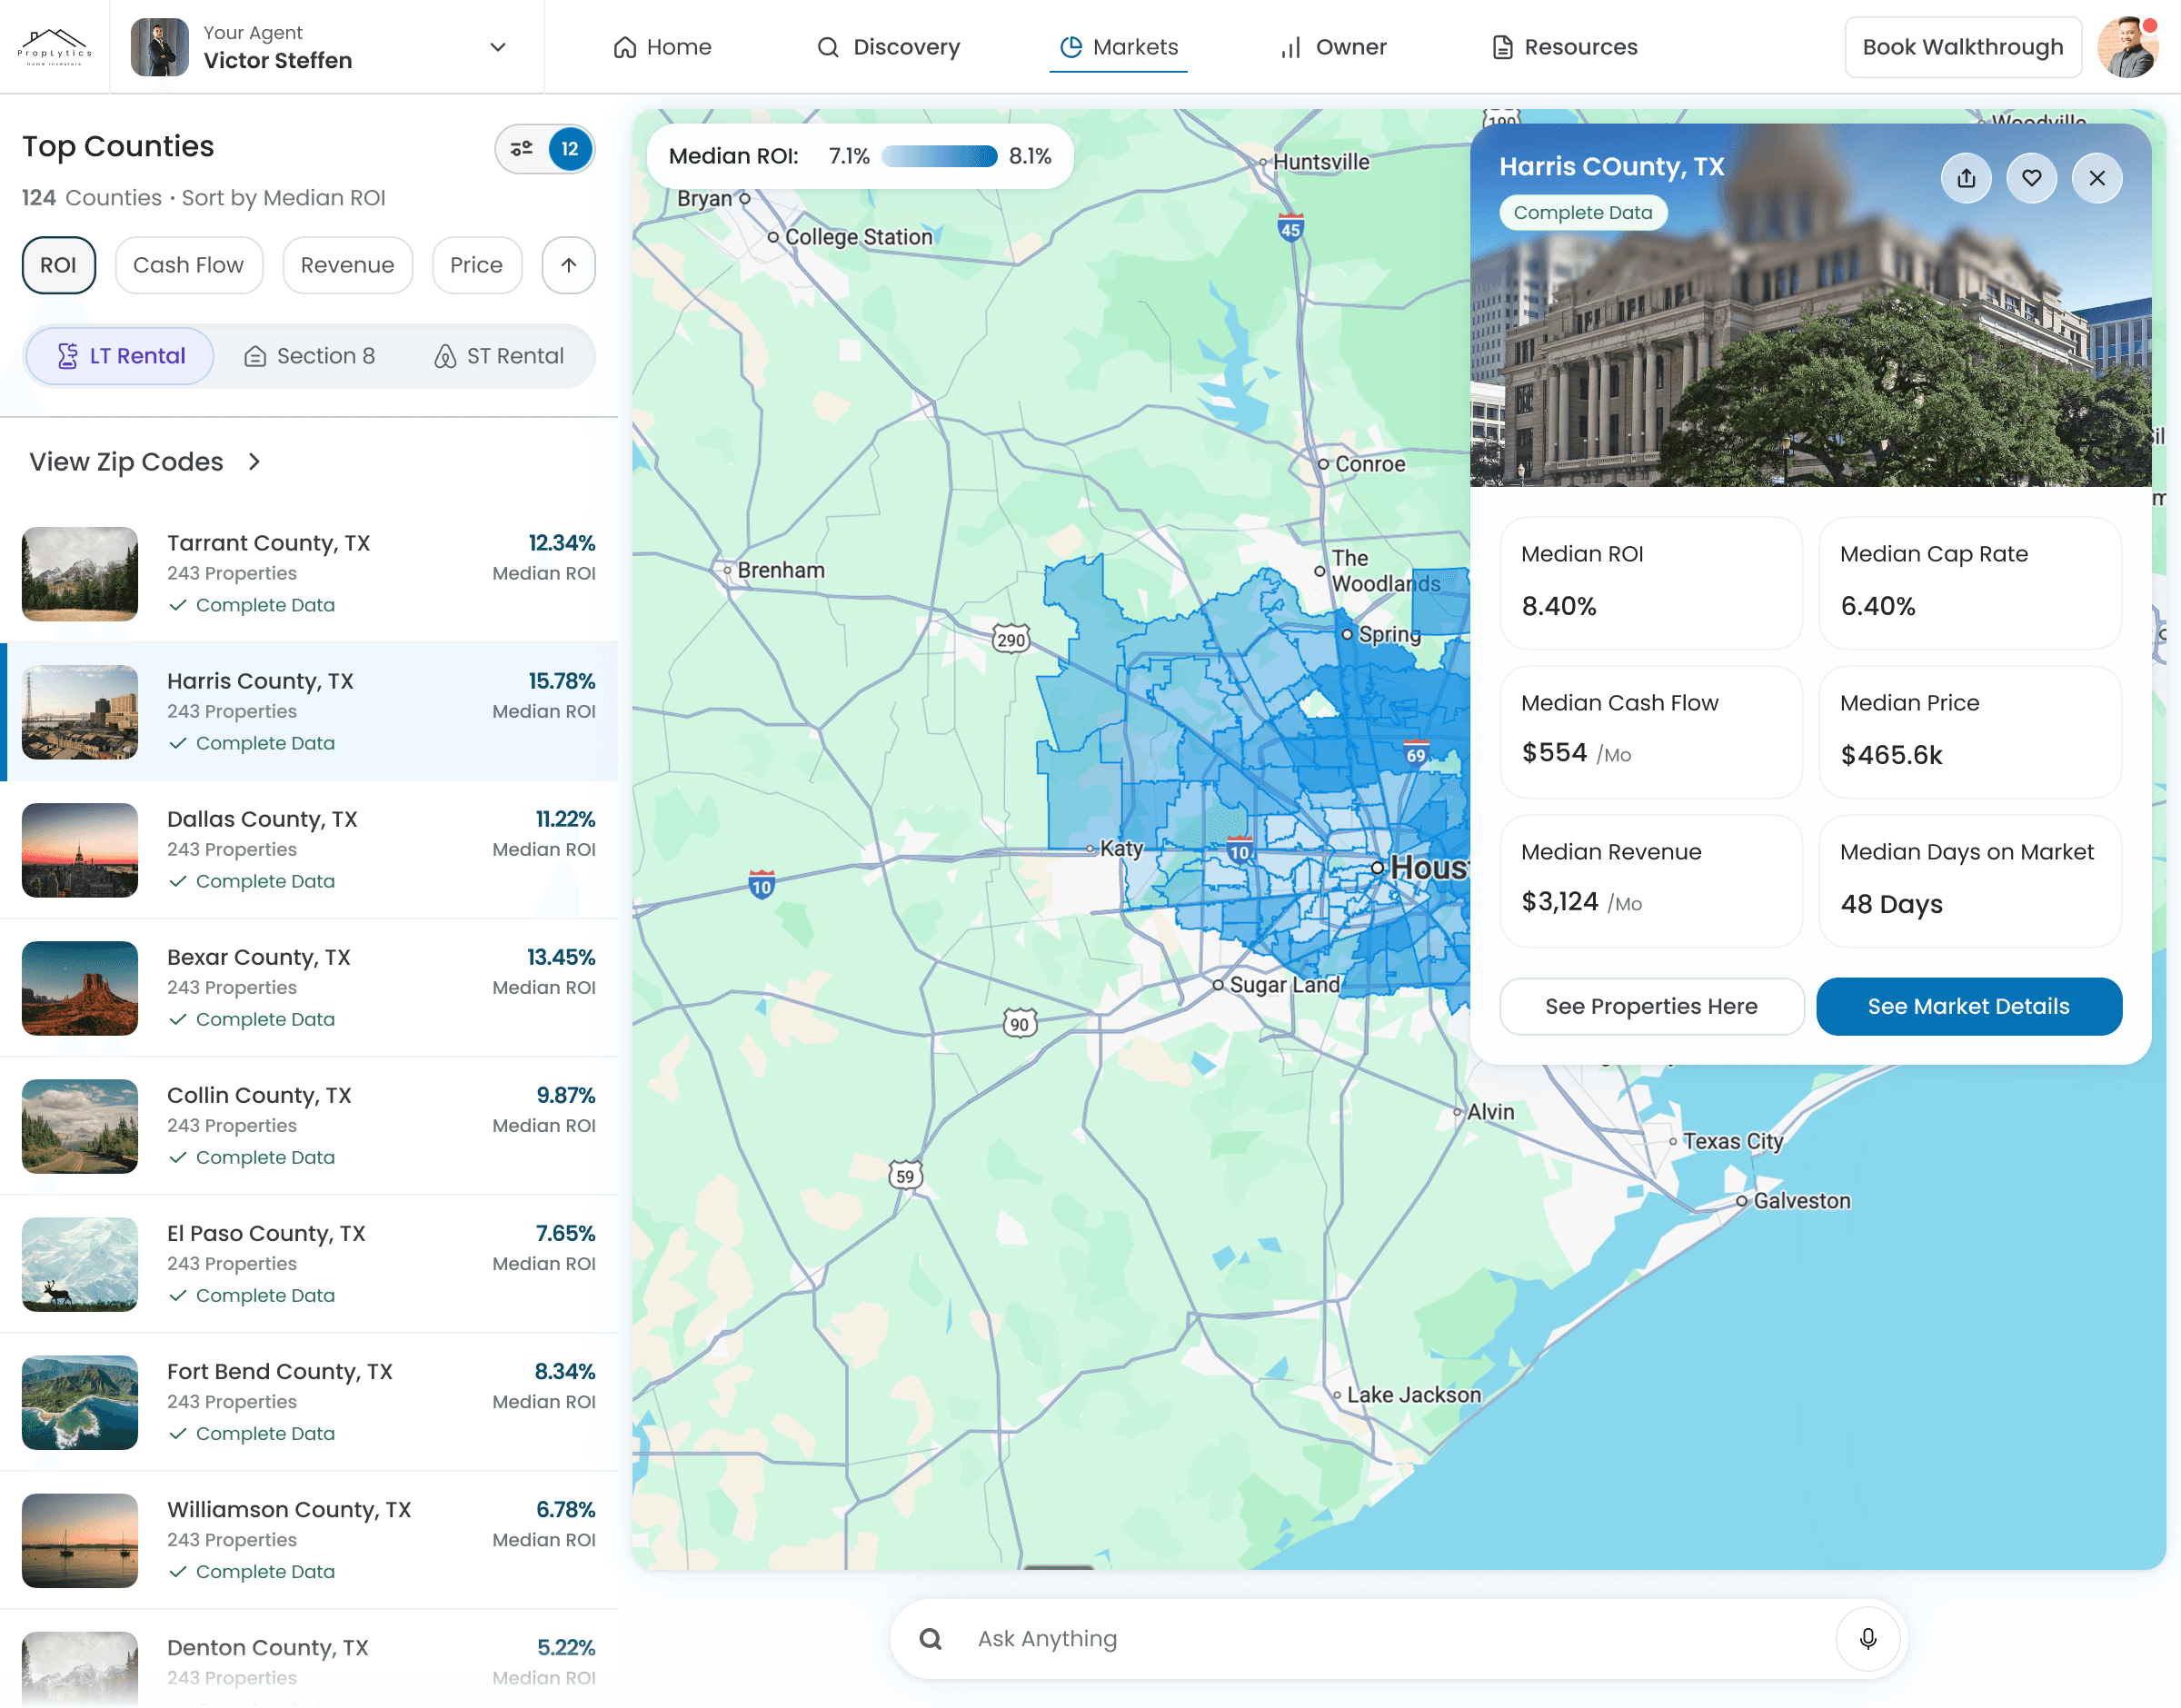Click Book Walkthrough button
The image size is (2181, 1708).
point(1962,47)
